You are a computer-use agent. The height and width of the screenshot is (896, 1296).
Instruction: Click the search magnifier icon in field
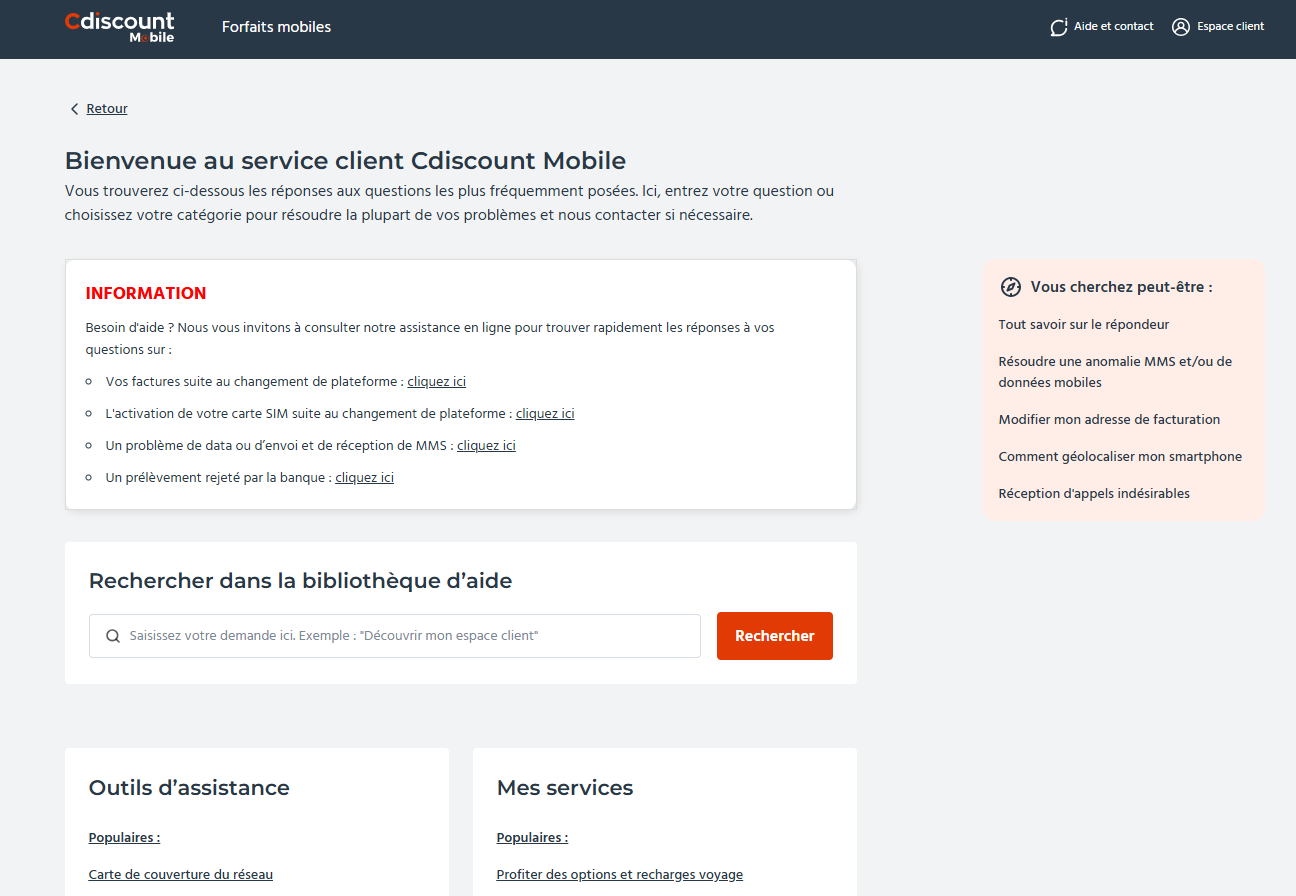[113, 636]
